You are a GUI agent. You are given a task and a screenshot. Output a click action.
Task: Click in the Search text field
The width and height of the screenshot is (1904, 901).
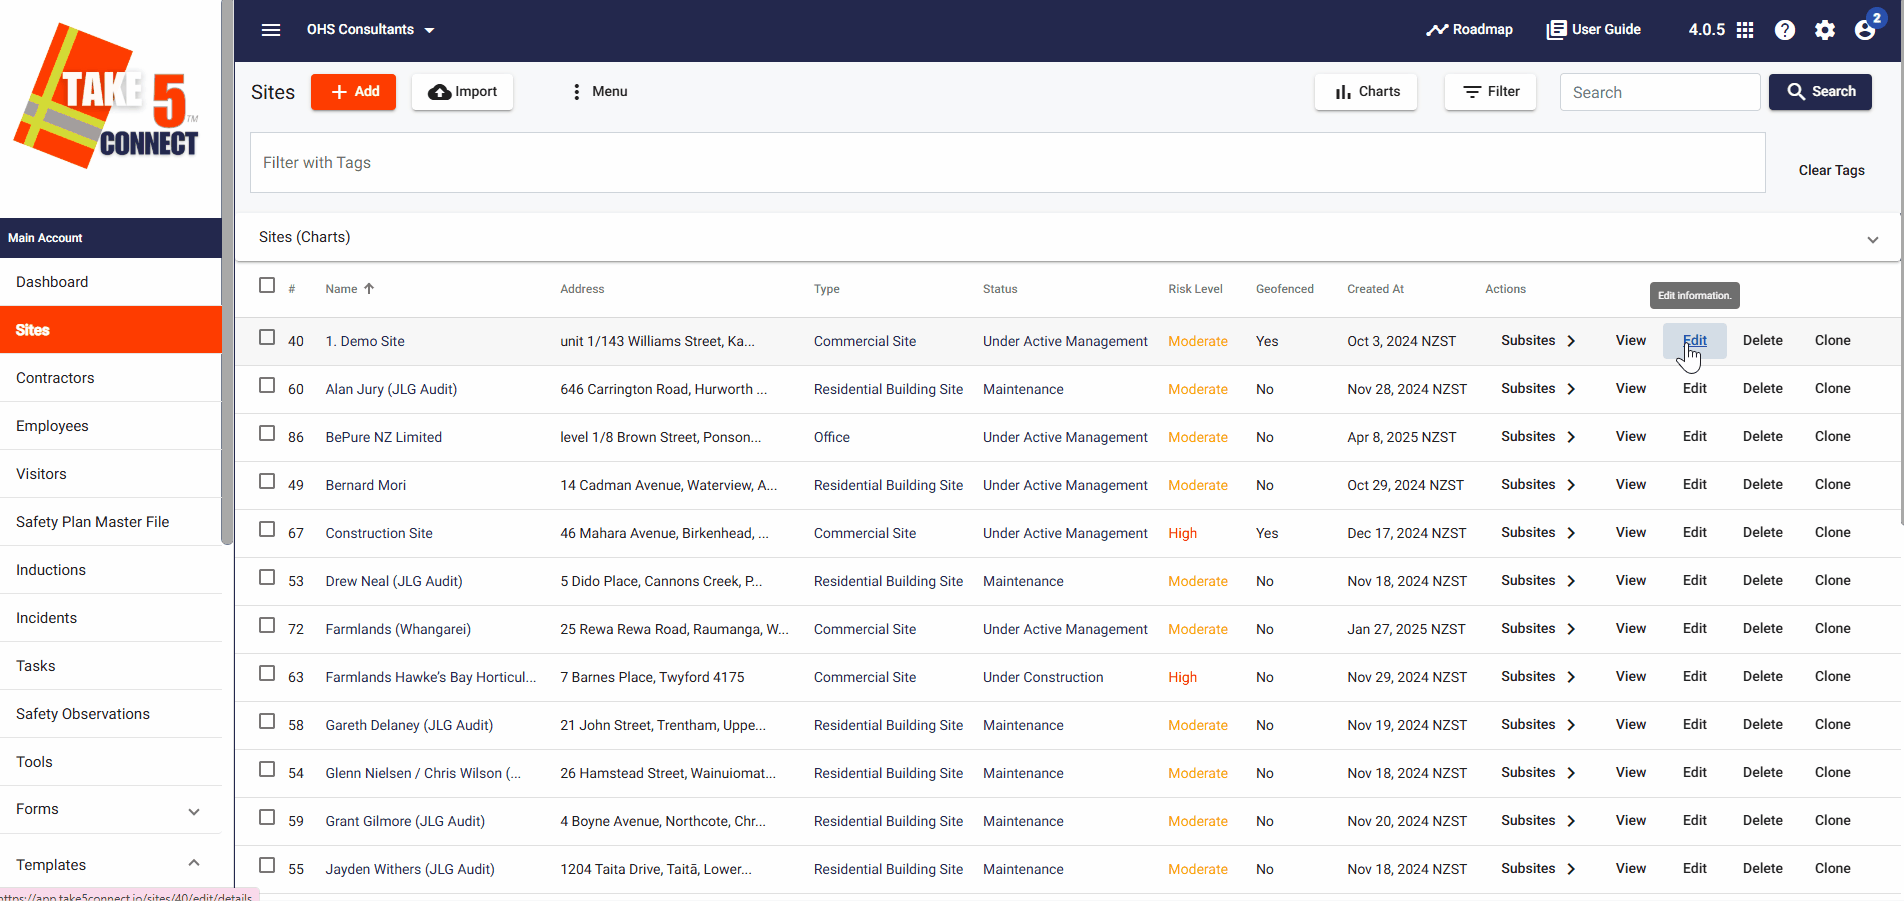click(1660, 92)
